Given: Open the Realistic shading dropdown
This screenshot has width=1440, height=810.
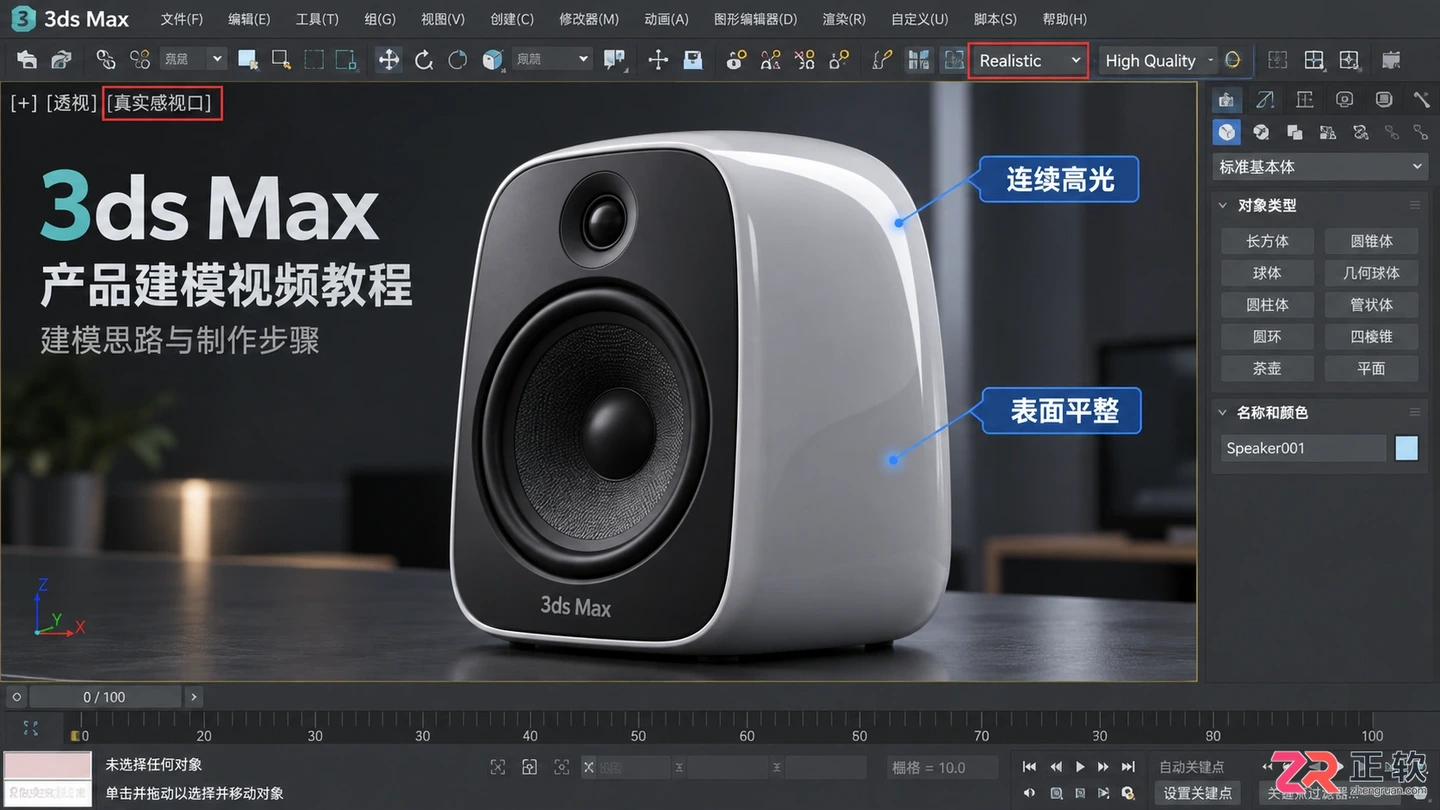Looking at the screenshot, I should pyautogui.click(x=1028, y=60).
